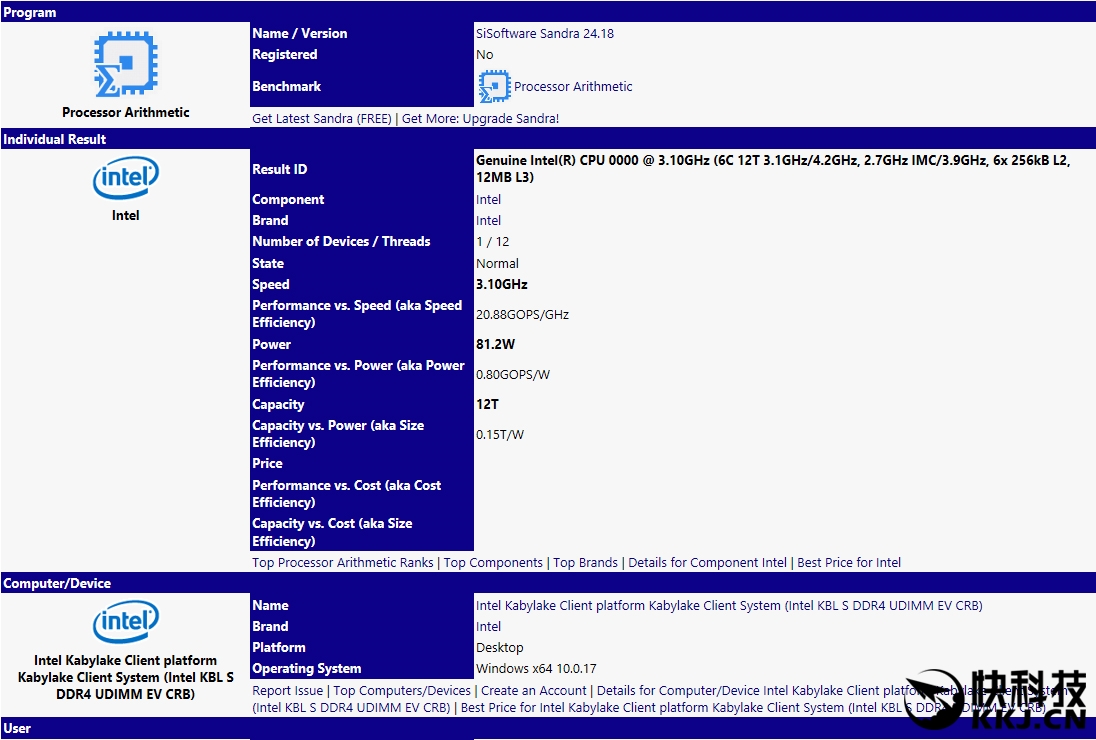Screen dimensions: 1096x740
Task: Select the Genuine Intel(R) CPU 0000 result ID
Action: pyautogui.click(x=772, y=168)
